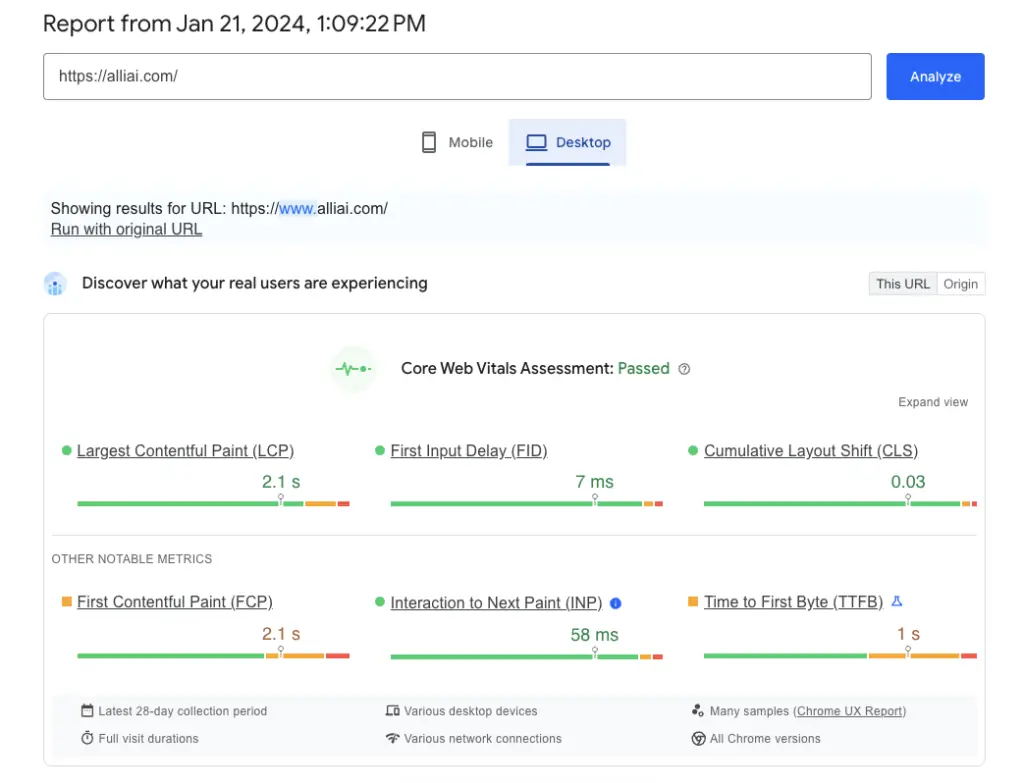Viewport: 1024px width, 783px height.
Task: Click the CLS value 0.03
Action: tap(908, 482)
